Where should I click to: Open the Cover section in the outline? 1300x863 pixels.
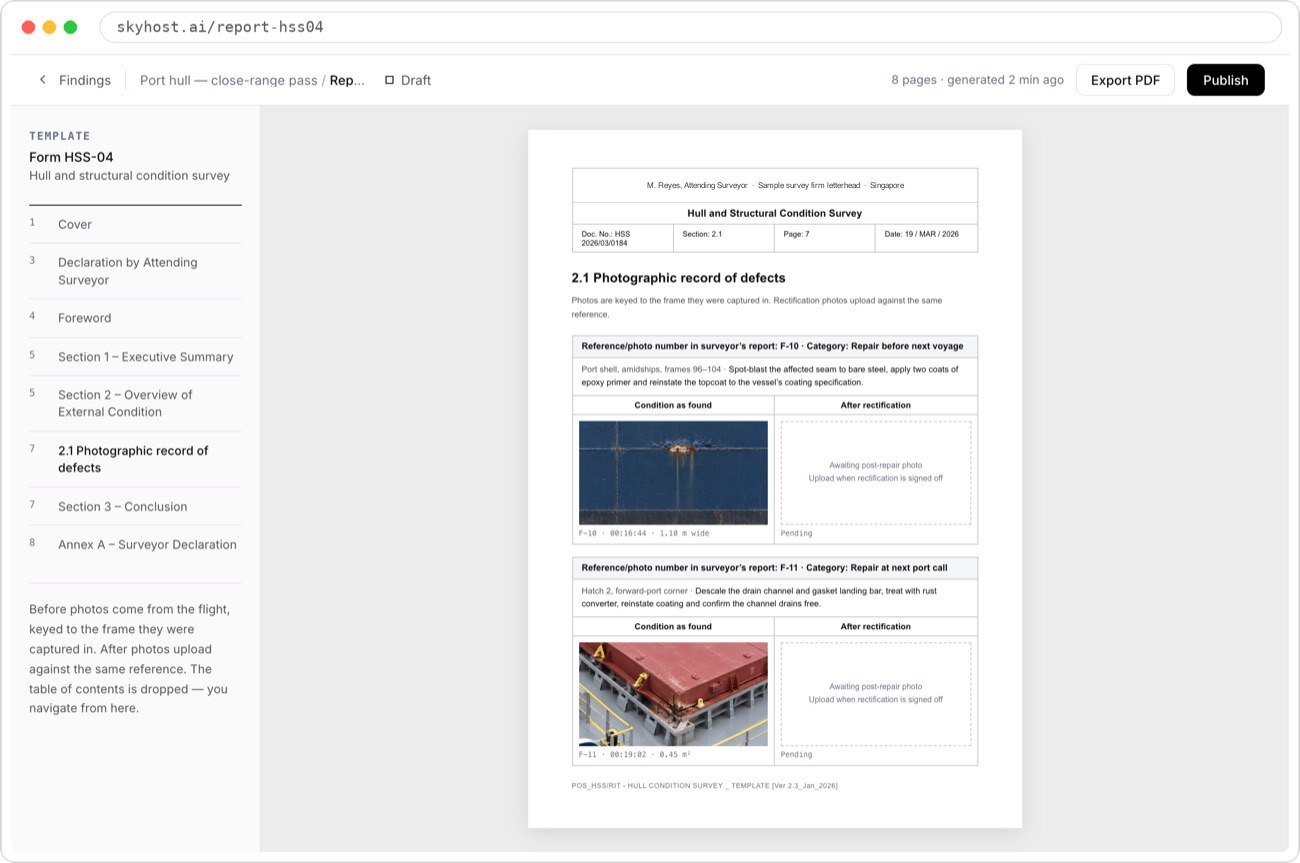[135, 224]
